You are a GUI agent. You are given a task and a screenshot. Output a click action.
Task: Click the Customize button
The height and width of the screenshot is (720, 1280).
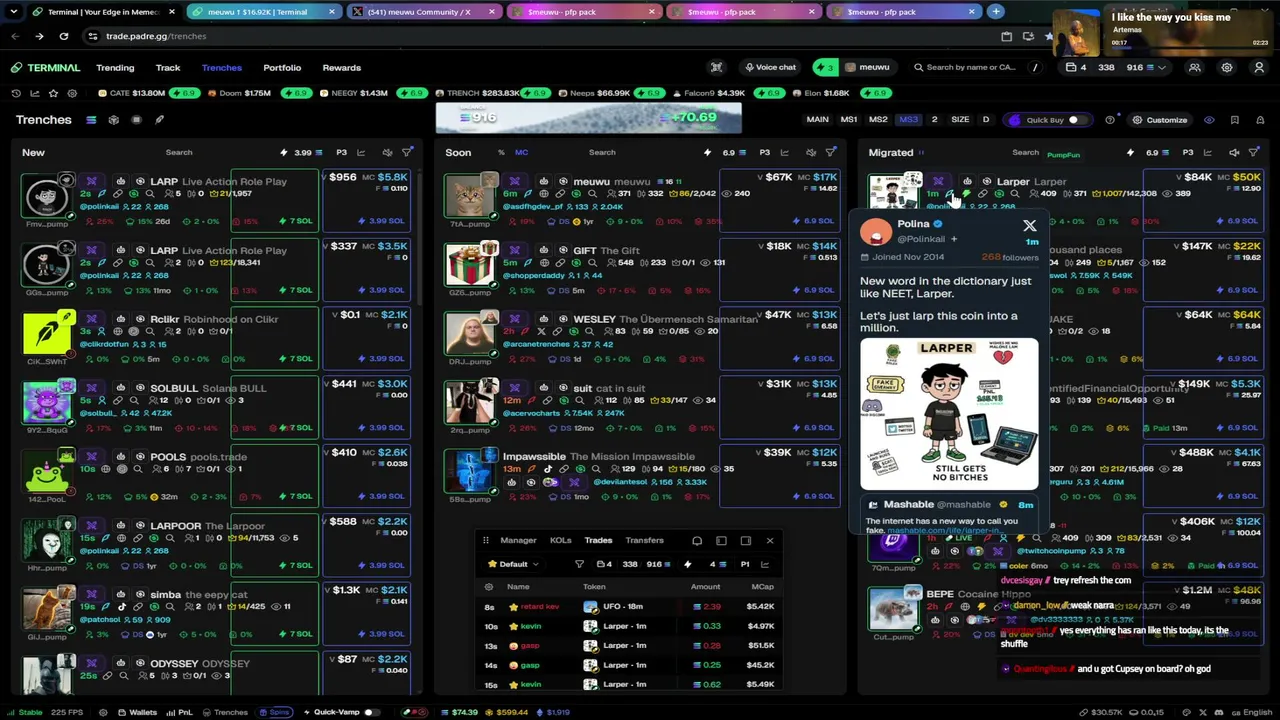(1159, 120)
